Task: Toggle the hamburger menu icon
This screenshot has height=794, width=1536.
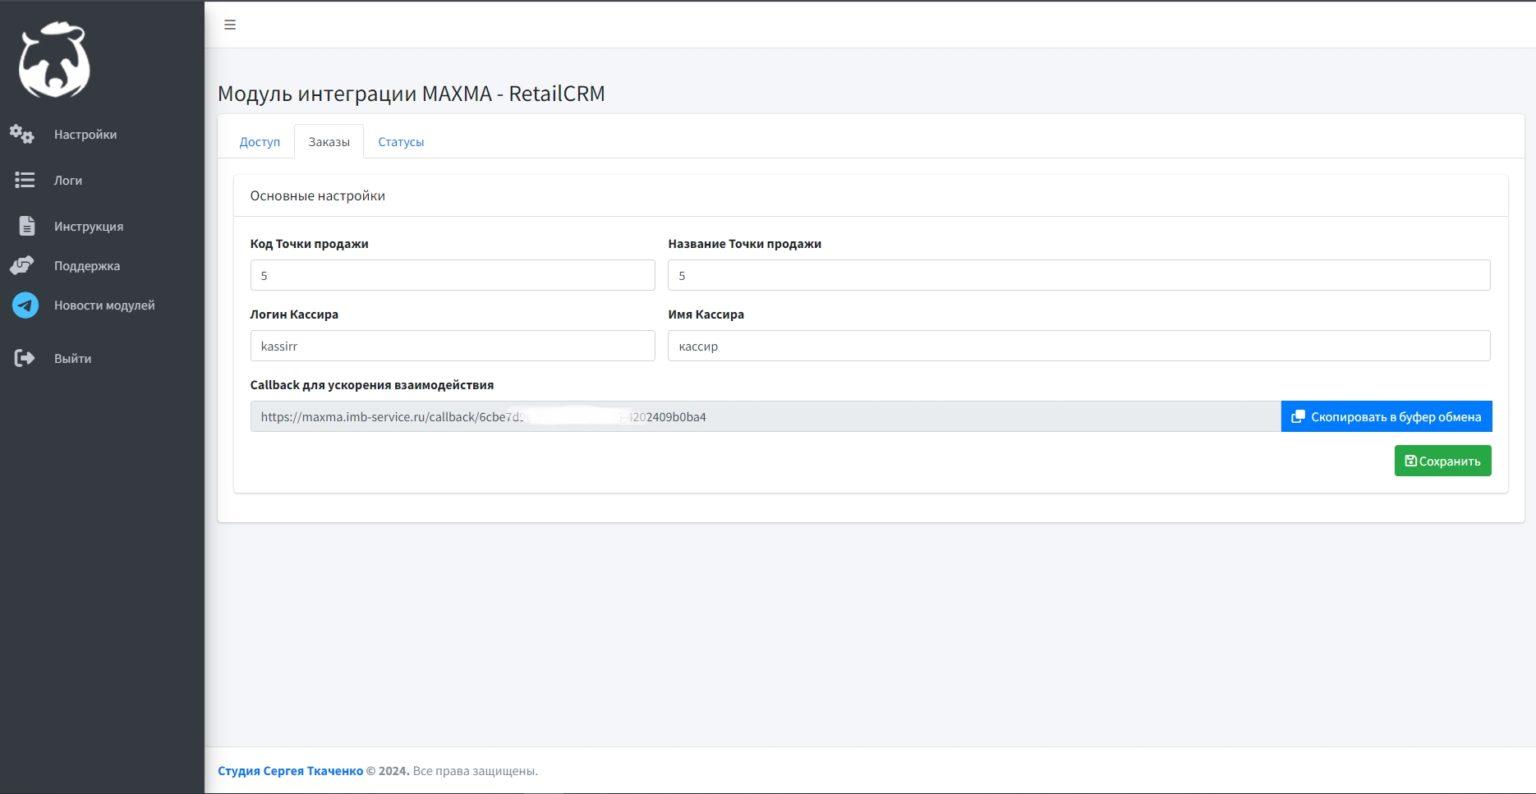Action: (x=230, y=25)
